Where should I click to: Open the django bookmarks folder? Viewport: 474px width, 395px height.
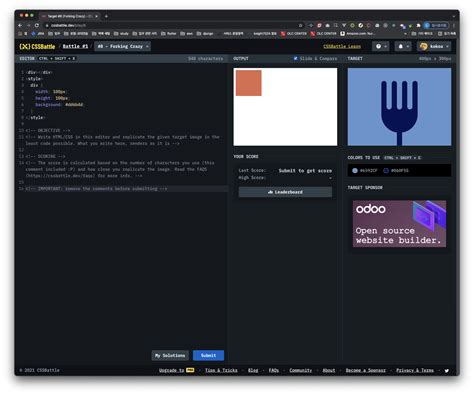click(x=205, y=33)
